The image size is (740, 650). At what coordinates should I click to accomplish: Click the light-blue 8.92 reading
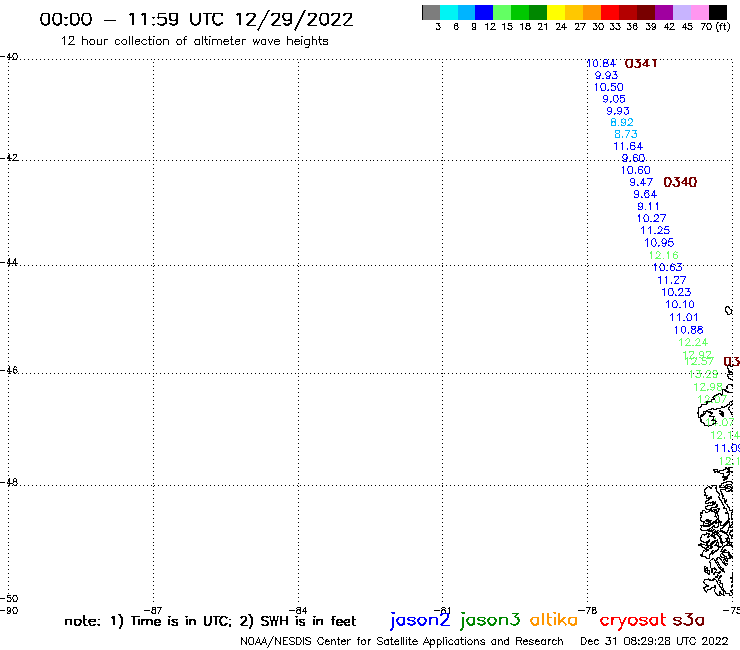[x=622, y=122]
